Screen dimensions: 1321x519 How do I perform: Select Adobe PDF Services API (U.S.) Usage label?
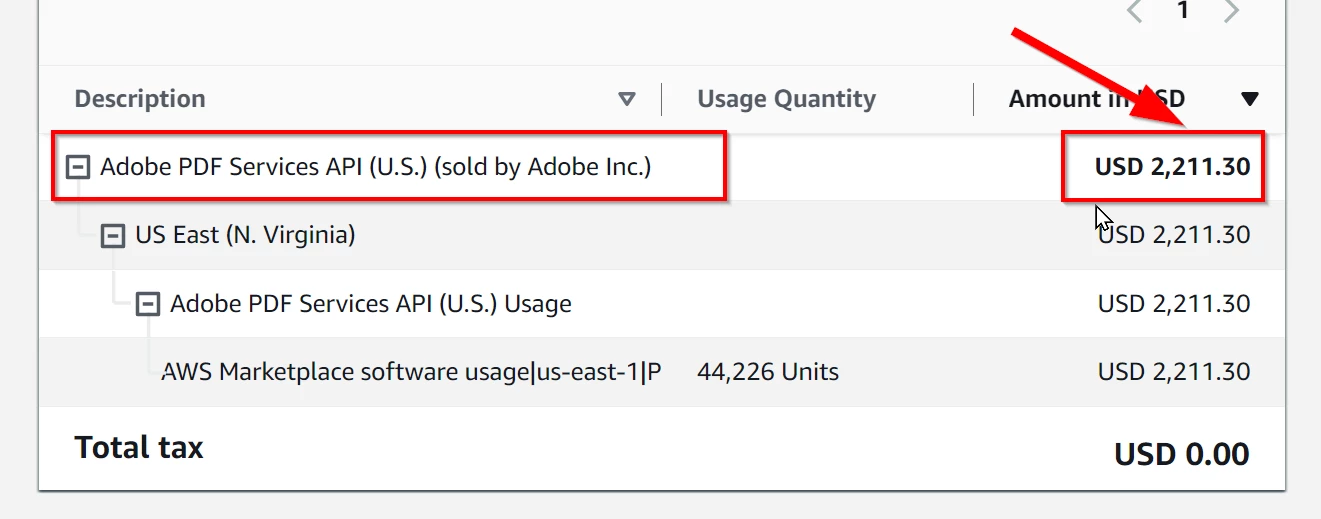click(370, 303)
